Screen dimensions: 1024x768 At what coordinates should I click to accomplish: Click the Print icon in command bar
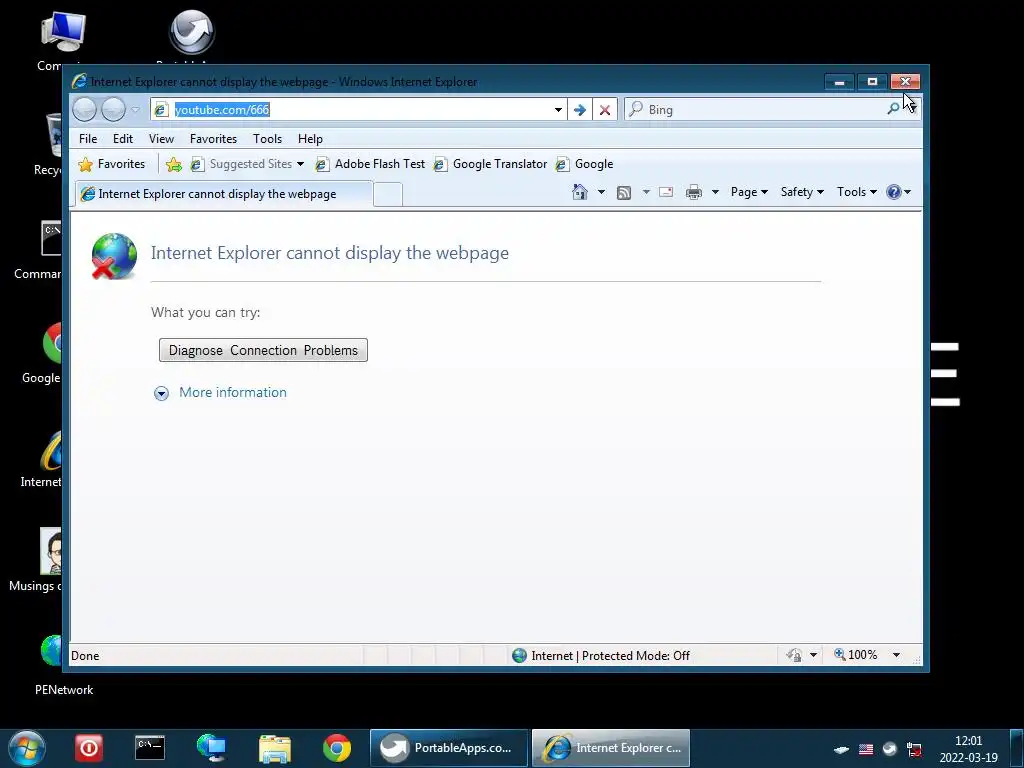694,192
